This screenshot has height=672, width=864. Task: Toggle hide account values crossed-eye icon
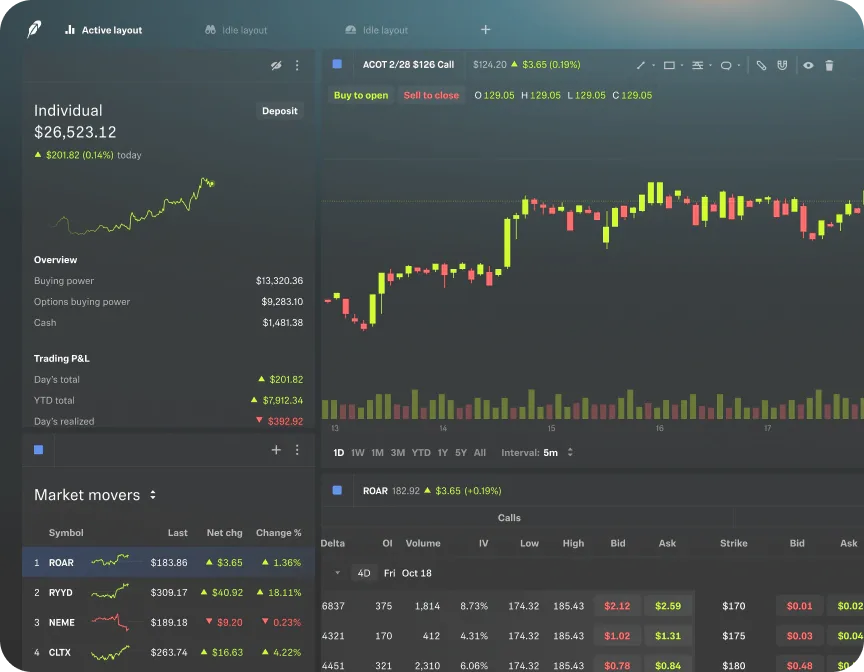276,66
